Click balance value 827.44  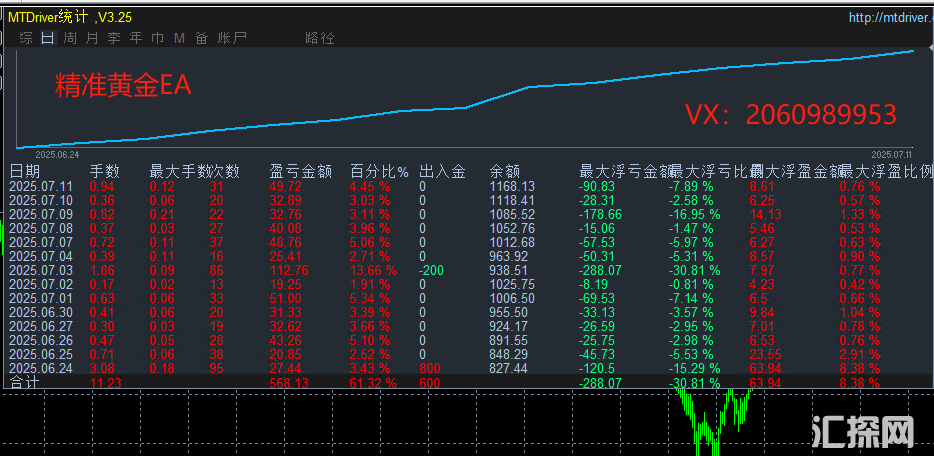[x=508, y=369]
